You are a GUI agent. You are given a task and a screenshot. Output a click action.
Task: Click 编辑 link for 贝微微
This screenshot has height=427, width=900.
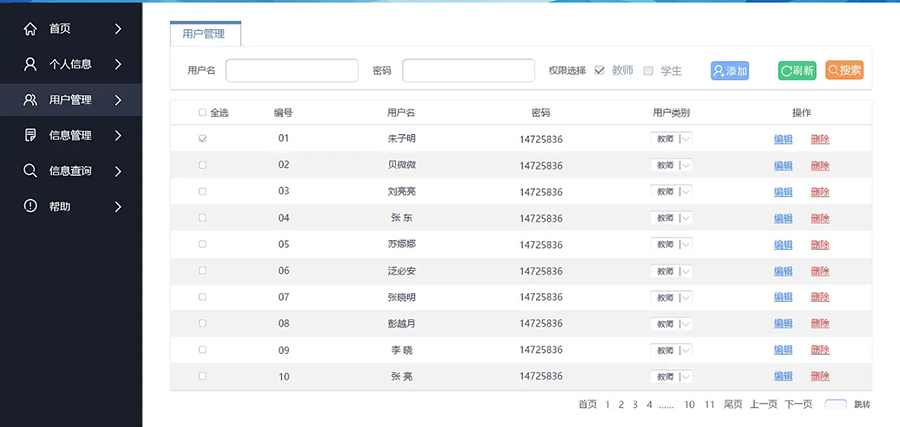click(783, 165)
